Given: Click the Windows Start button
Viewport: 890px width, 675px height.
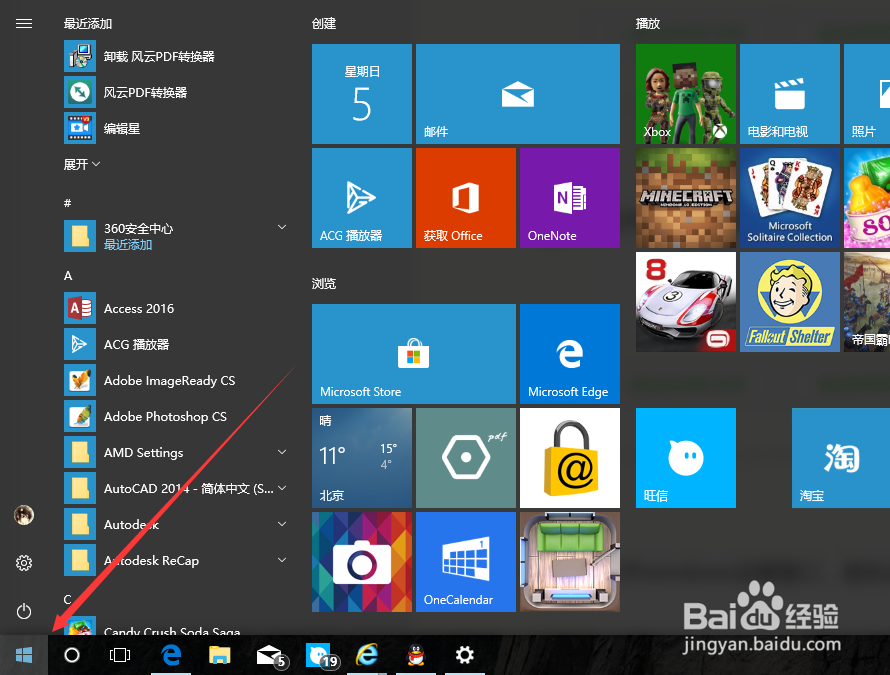Looking at the screenshot, I should pos(24,655).
